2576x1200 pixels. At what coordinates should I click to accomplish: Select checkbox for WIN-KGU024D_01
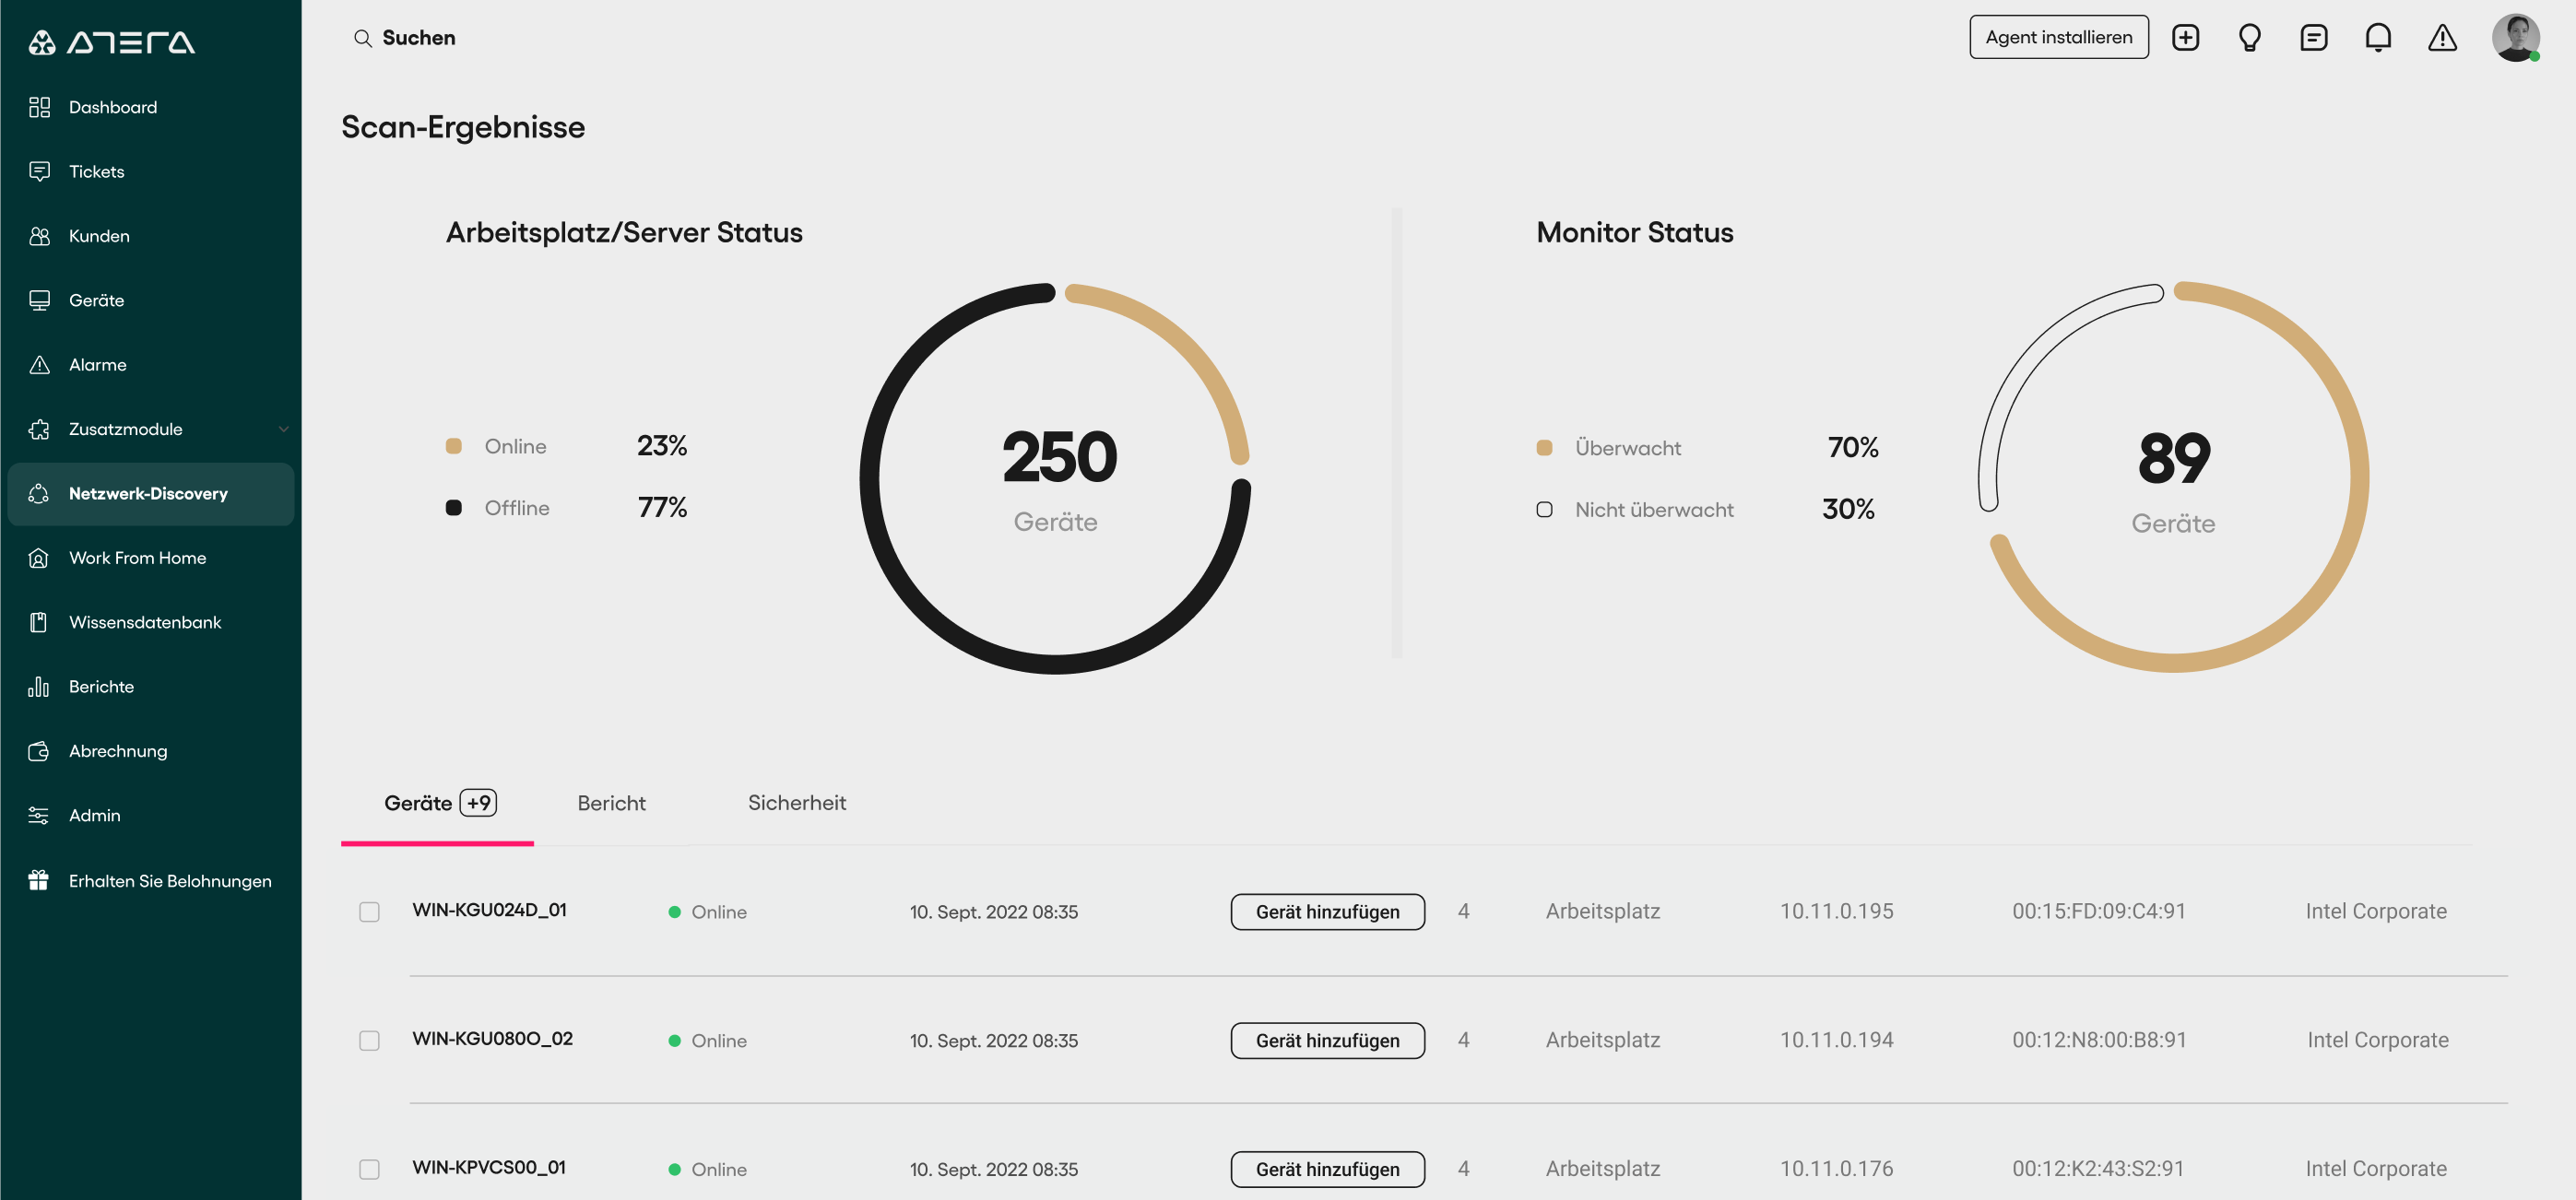tap(369, 912)
